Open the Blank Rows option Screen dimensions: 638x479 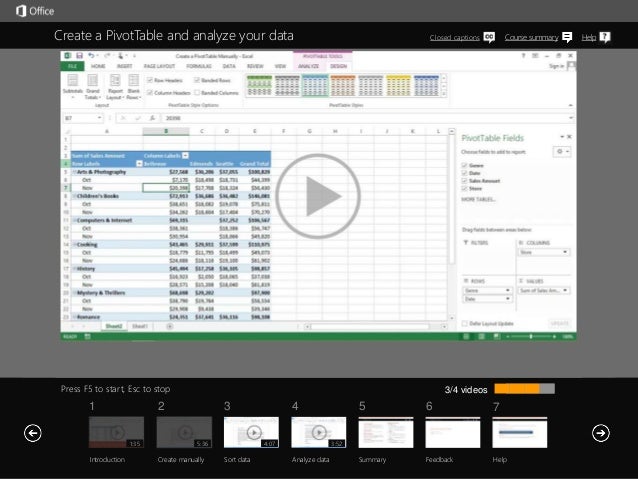pyautogui.click(x=133, y=87)
